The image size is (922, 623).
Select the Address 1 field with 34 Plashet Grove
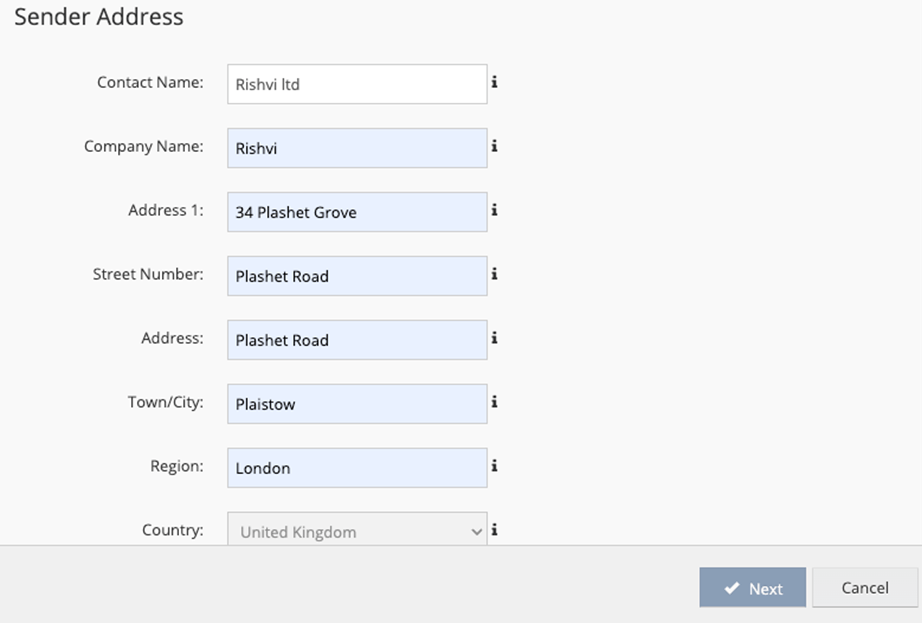point(357,212)
